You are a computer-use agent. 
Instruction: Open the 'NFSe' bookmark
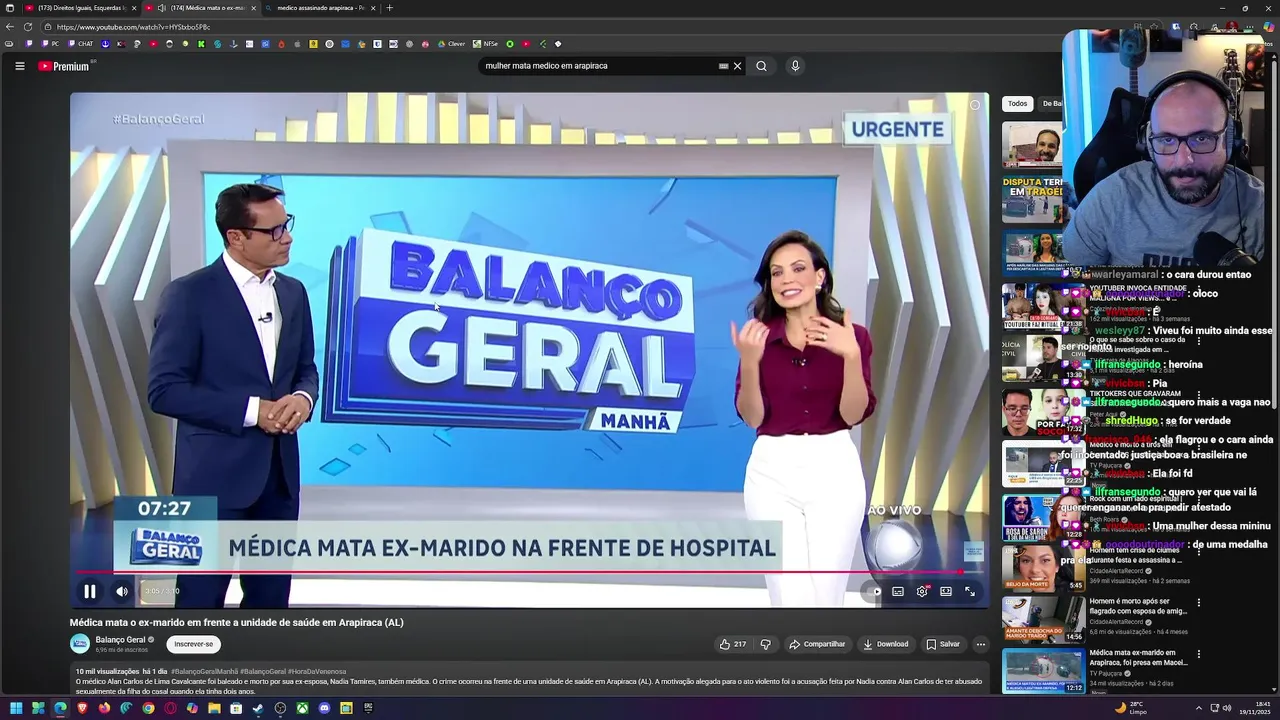click(486, 44)
